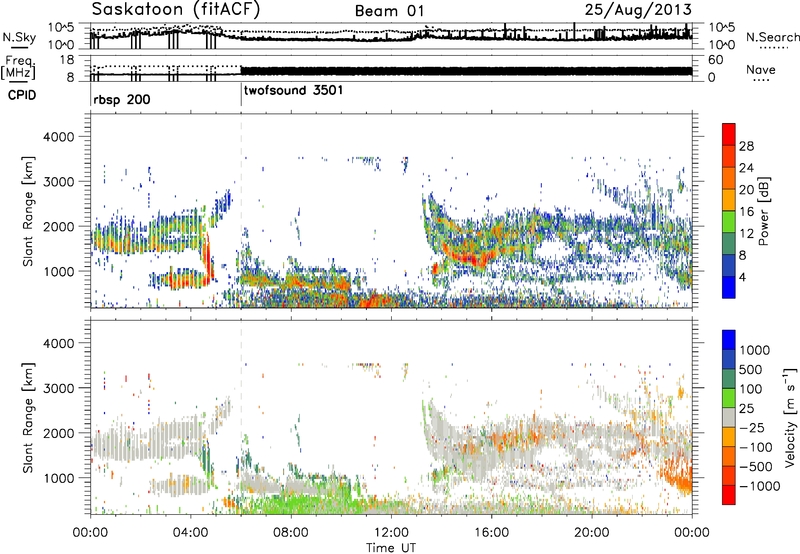Pick the gray Velocity colorbar segment between 25 and -25
Image resolution: width=800 pixels, height=554 pixels.
coord(729,417)
